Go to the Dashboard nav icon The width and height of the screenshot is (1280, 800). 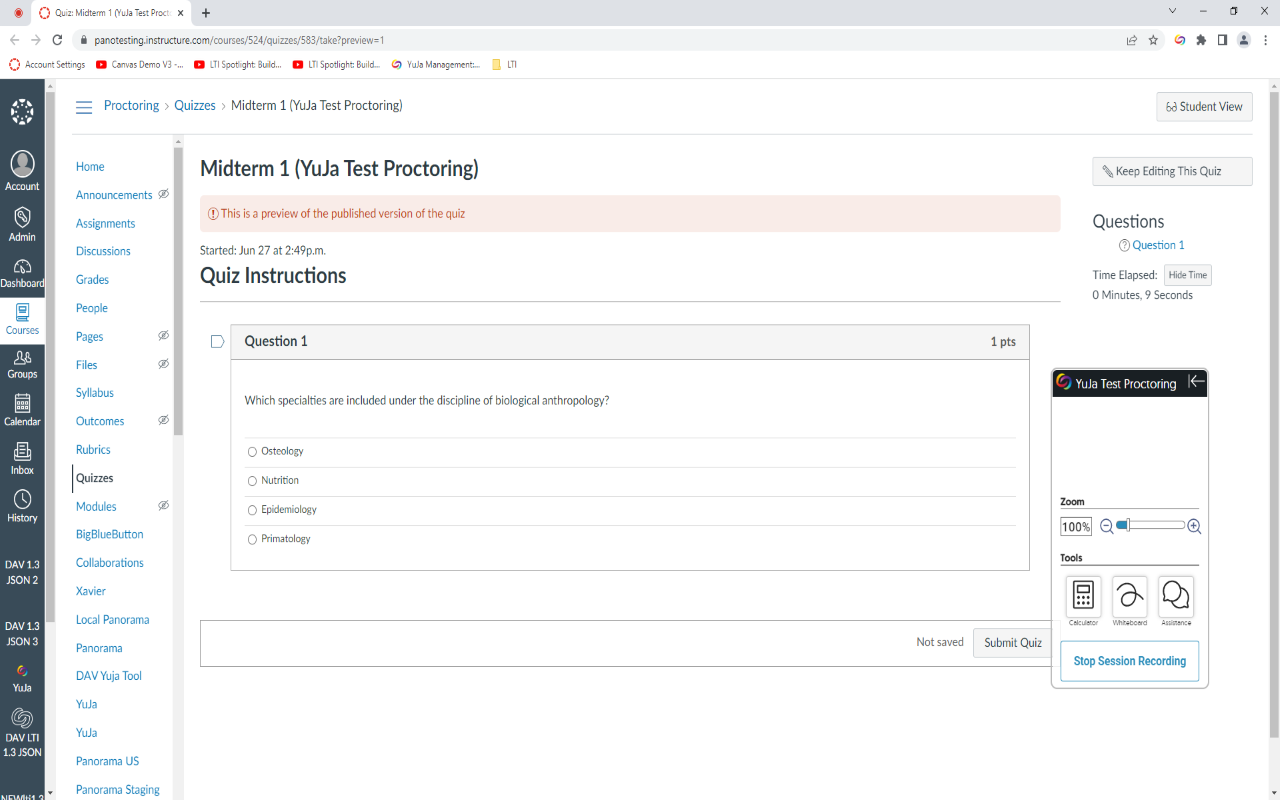coord(22,273)
